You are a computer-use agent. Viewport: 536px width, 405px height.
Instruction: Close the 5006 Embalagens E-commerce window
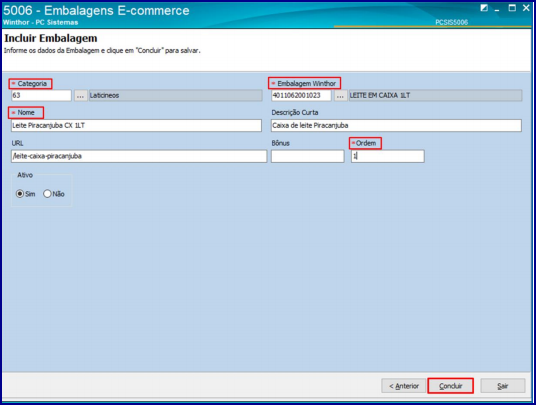pyautogui.click(x=526, y=8)
